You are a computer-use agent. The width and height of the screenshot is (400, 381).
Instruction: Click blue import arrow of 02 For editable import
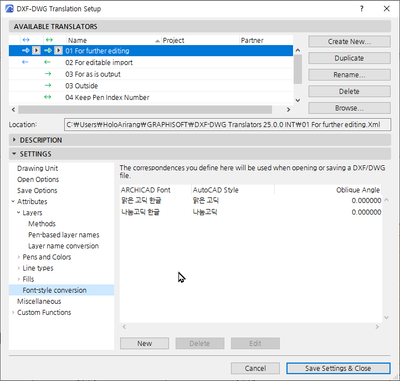pos(25,62)
